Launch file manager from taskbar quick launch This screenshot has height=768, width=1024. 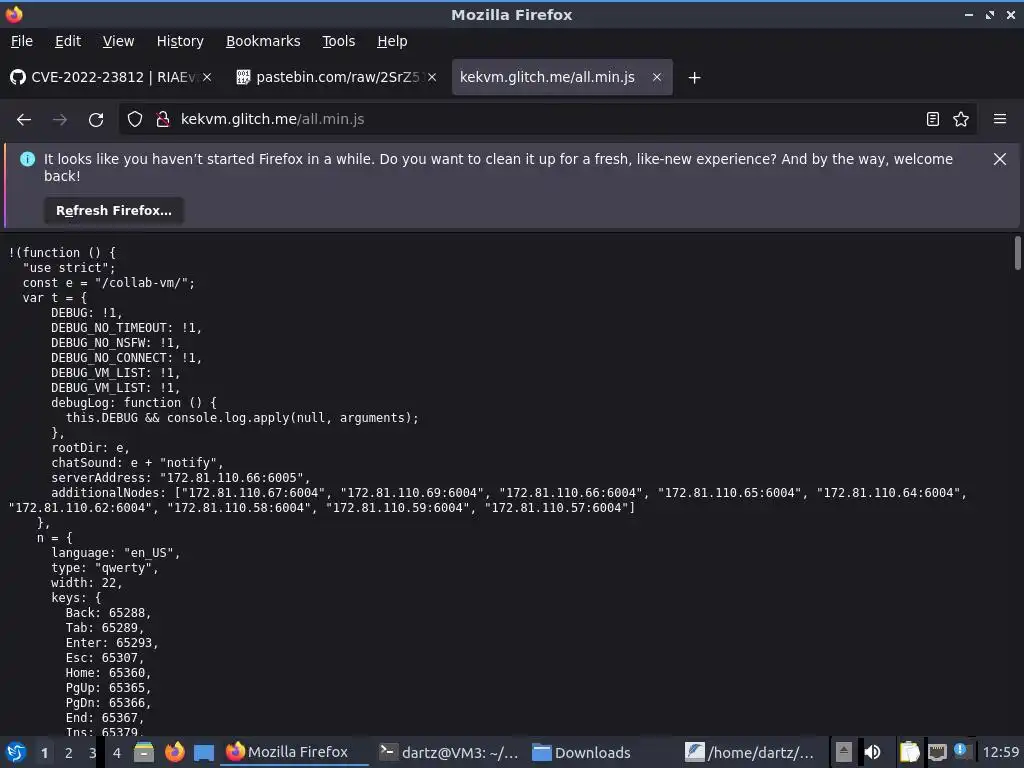point(144,752)
